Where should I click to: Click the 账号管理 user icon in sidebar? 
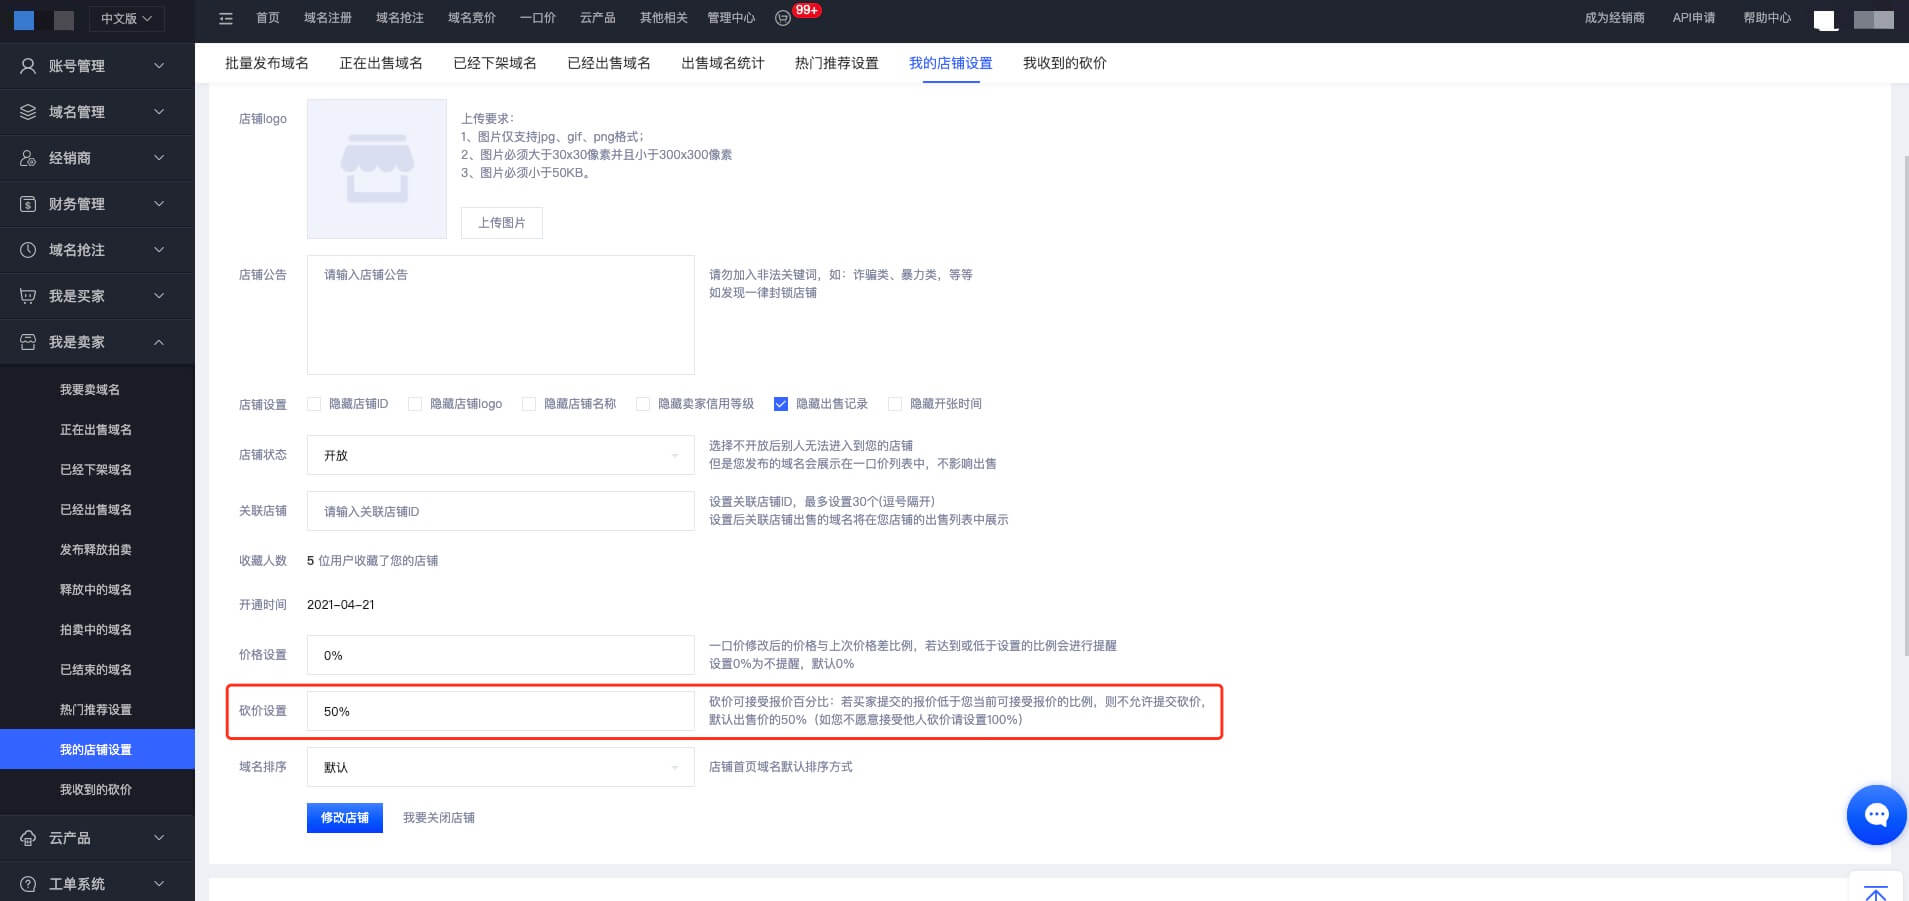[28, 66]
